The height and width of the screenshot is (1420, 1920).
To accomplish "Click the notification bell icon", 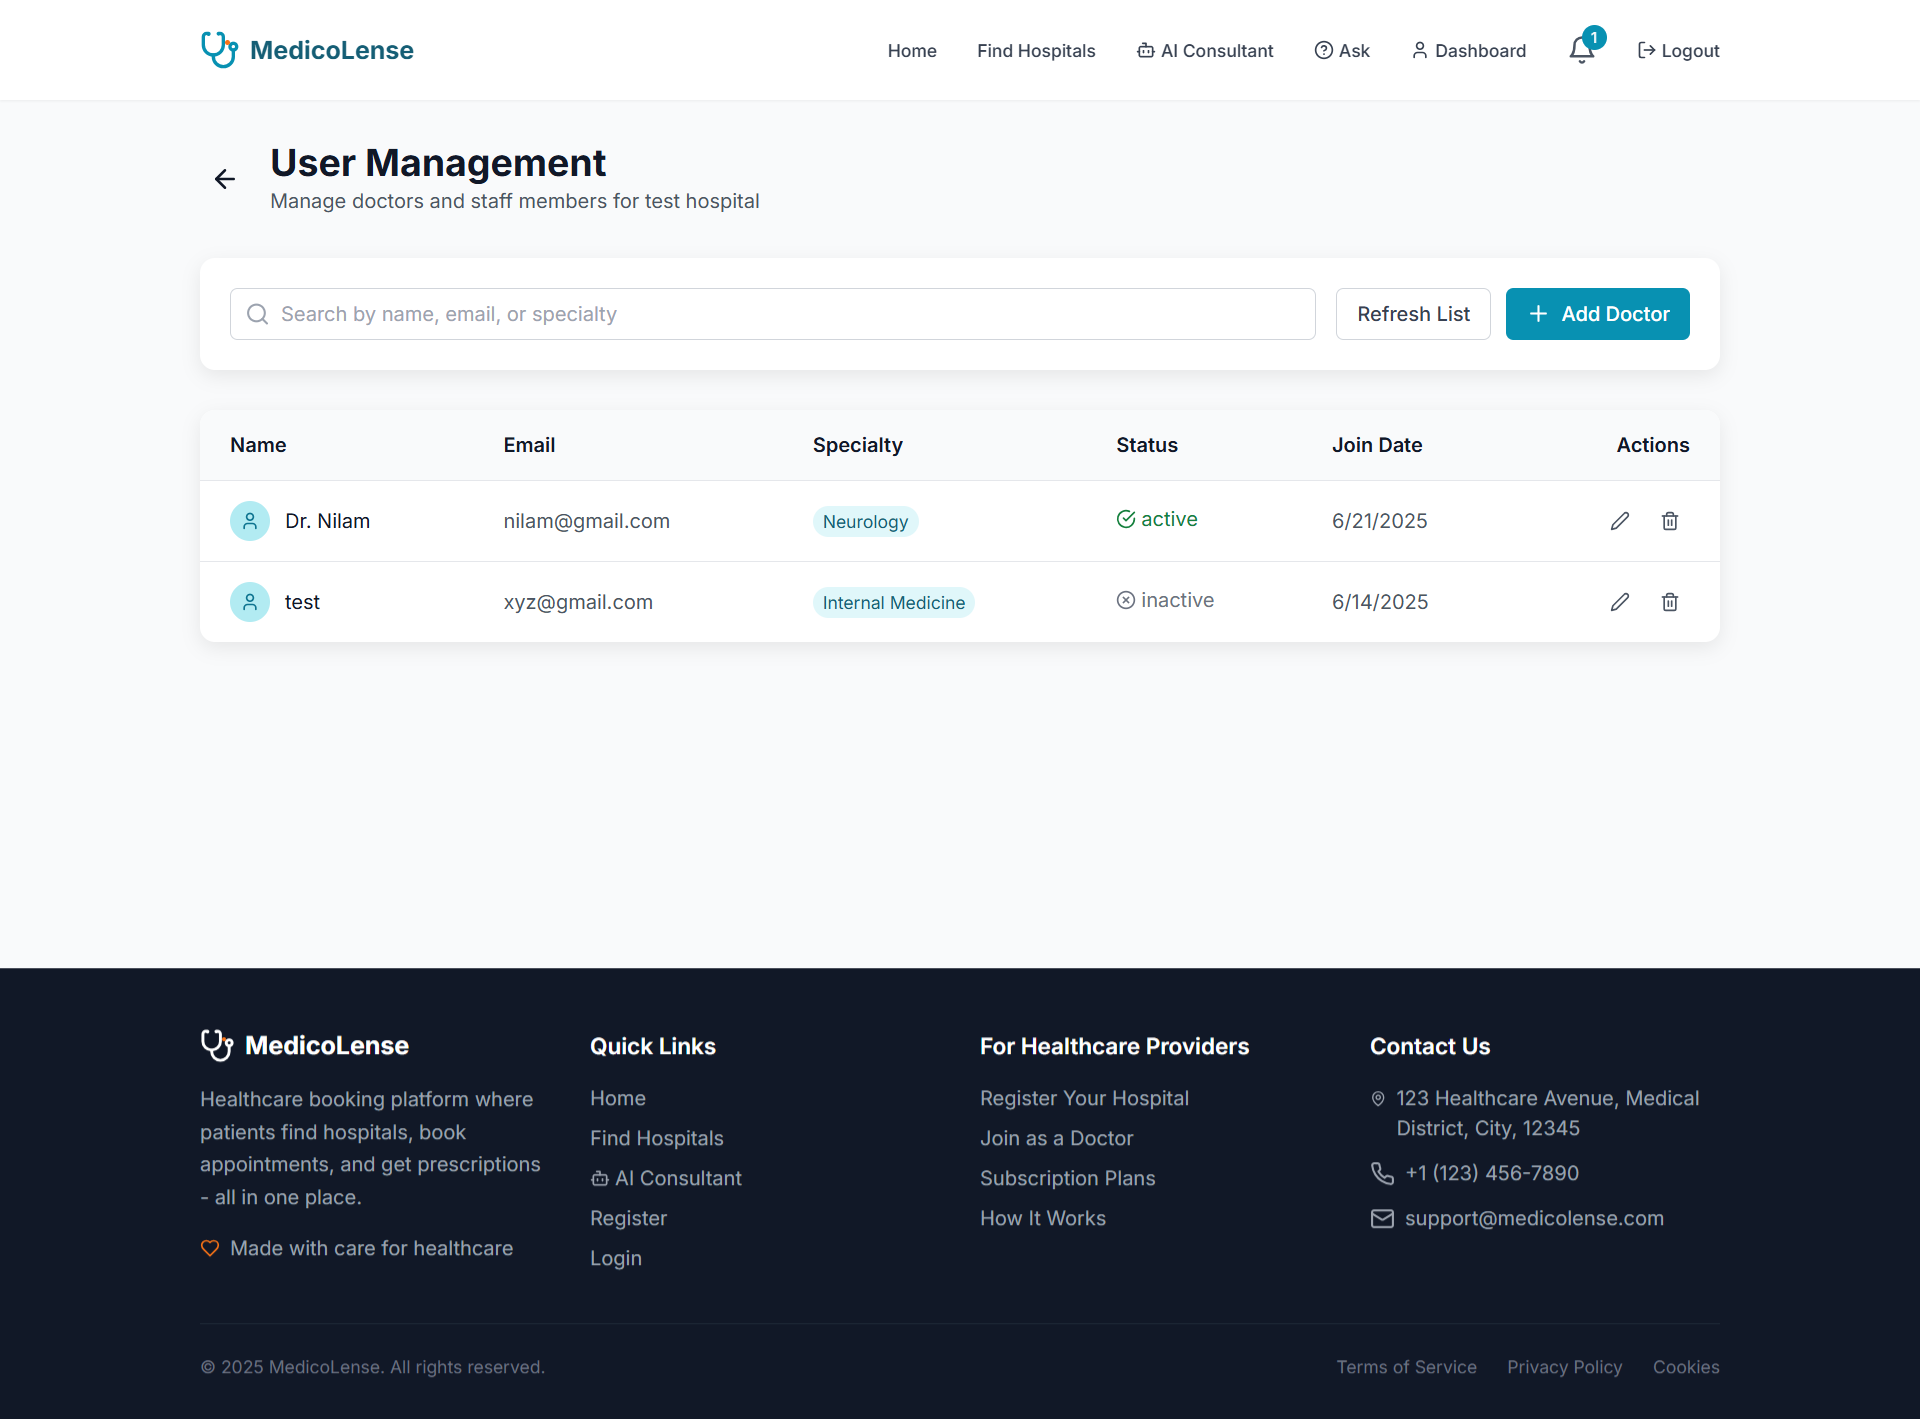I will [x=1581, y=50].
